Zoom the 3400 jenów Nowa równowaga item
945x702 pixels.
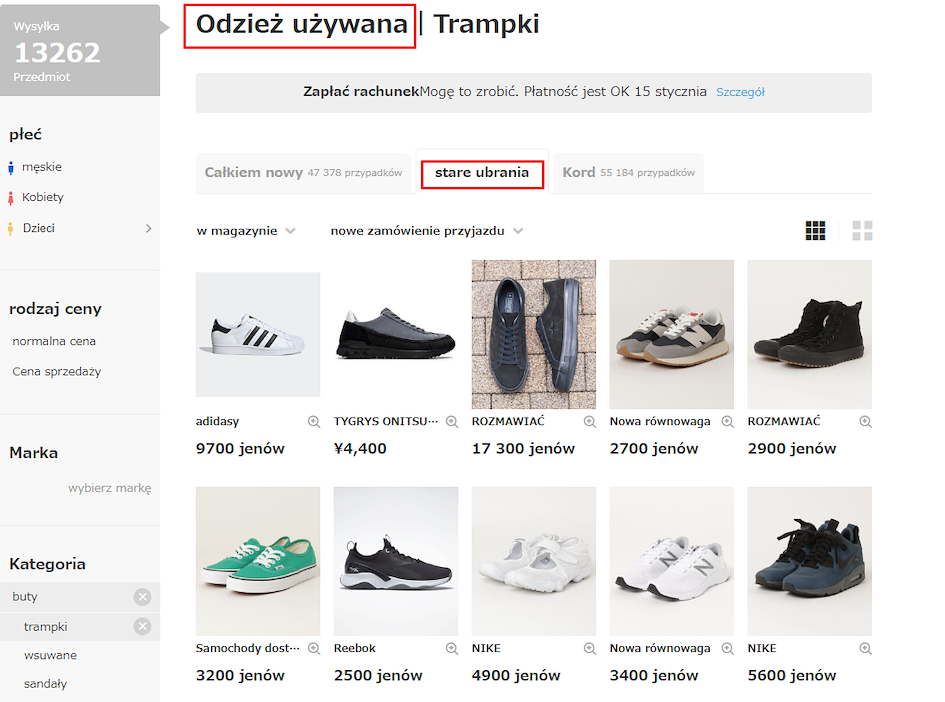point(727,648)
